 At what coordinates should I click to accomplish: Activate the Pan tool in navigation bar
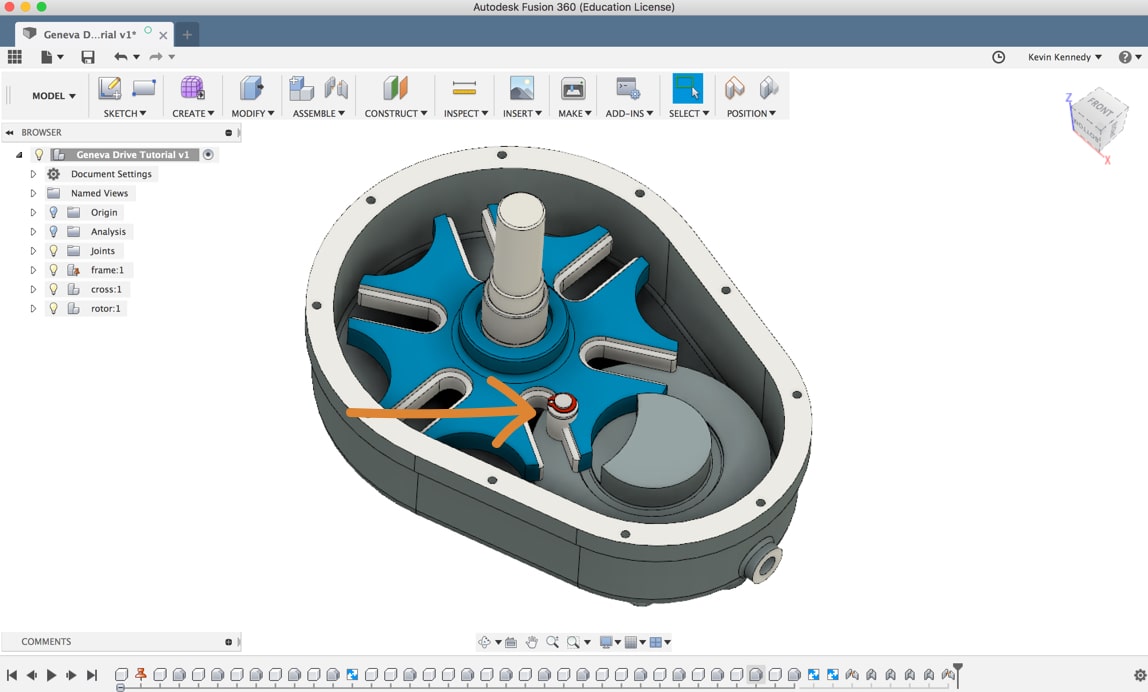(x=532, y=641)
